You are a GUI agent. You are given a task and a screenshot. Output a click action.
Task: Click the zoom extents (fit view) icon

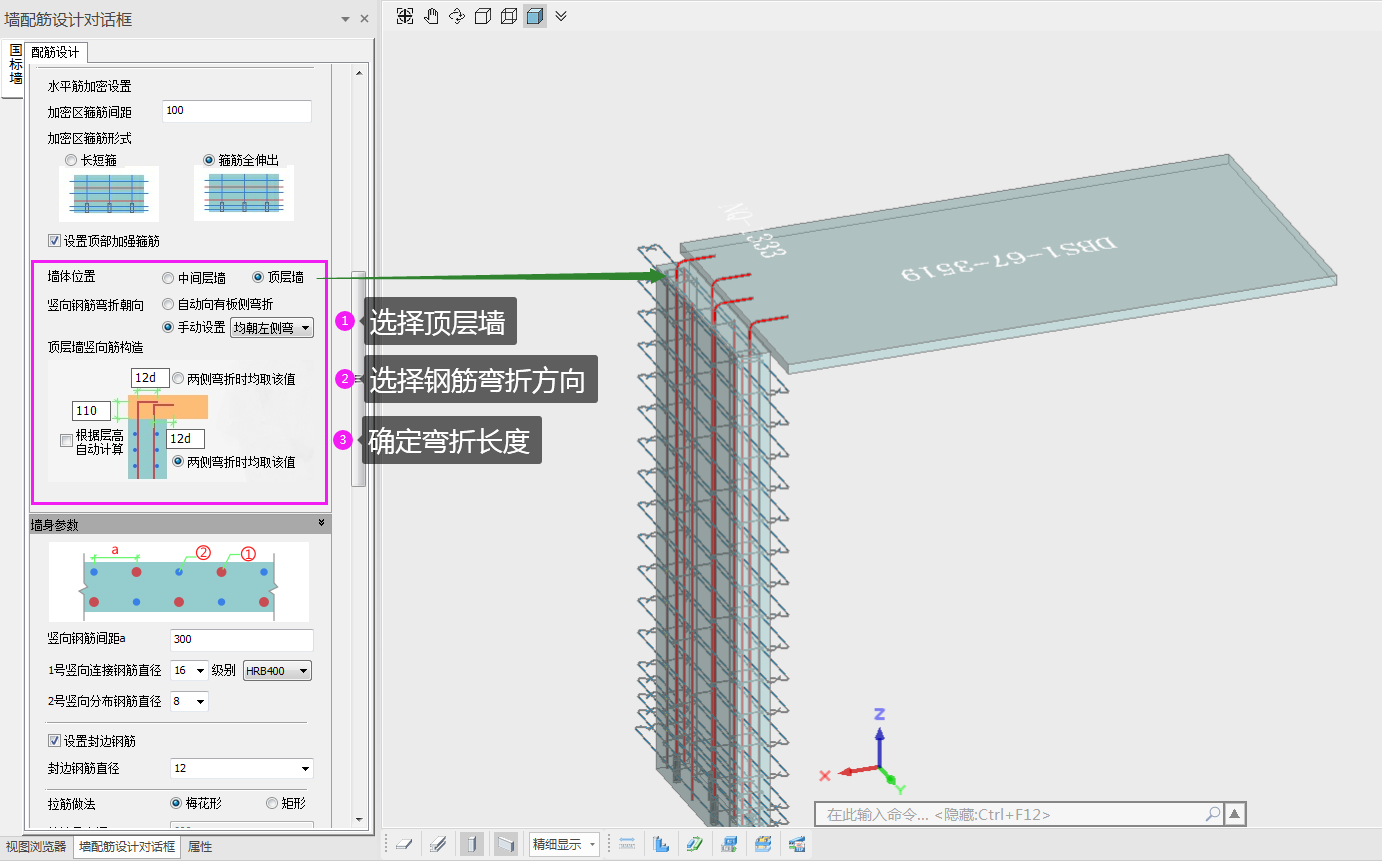[x=405, y=16]
